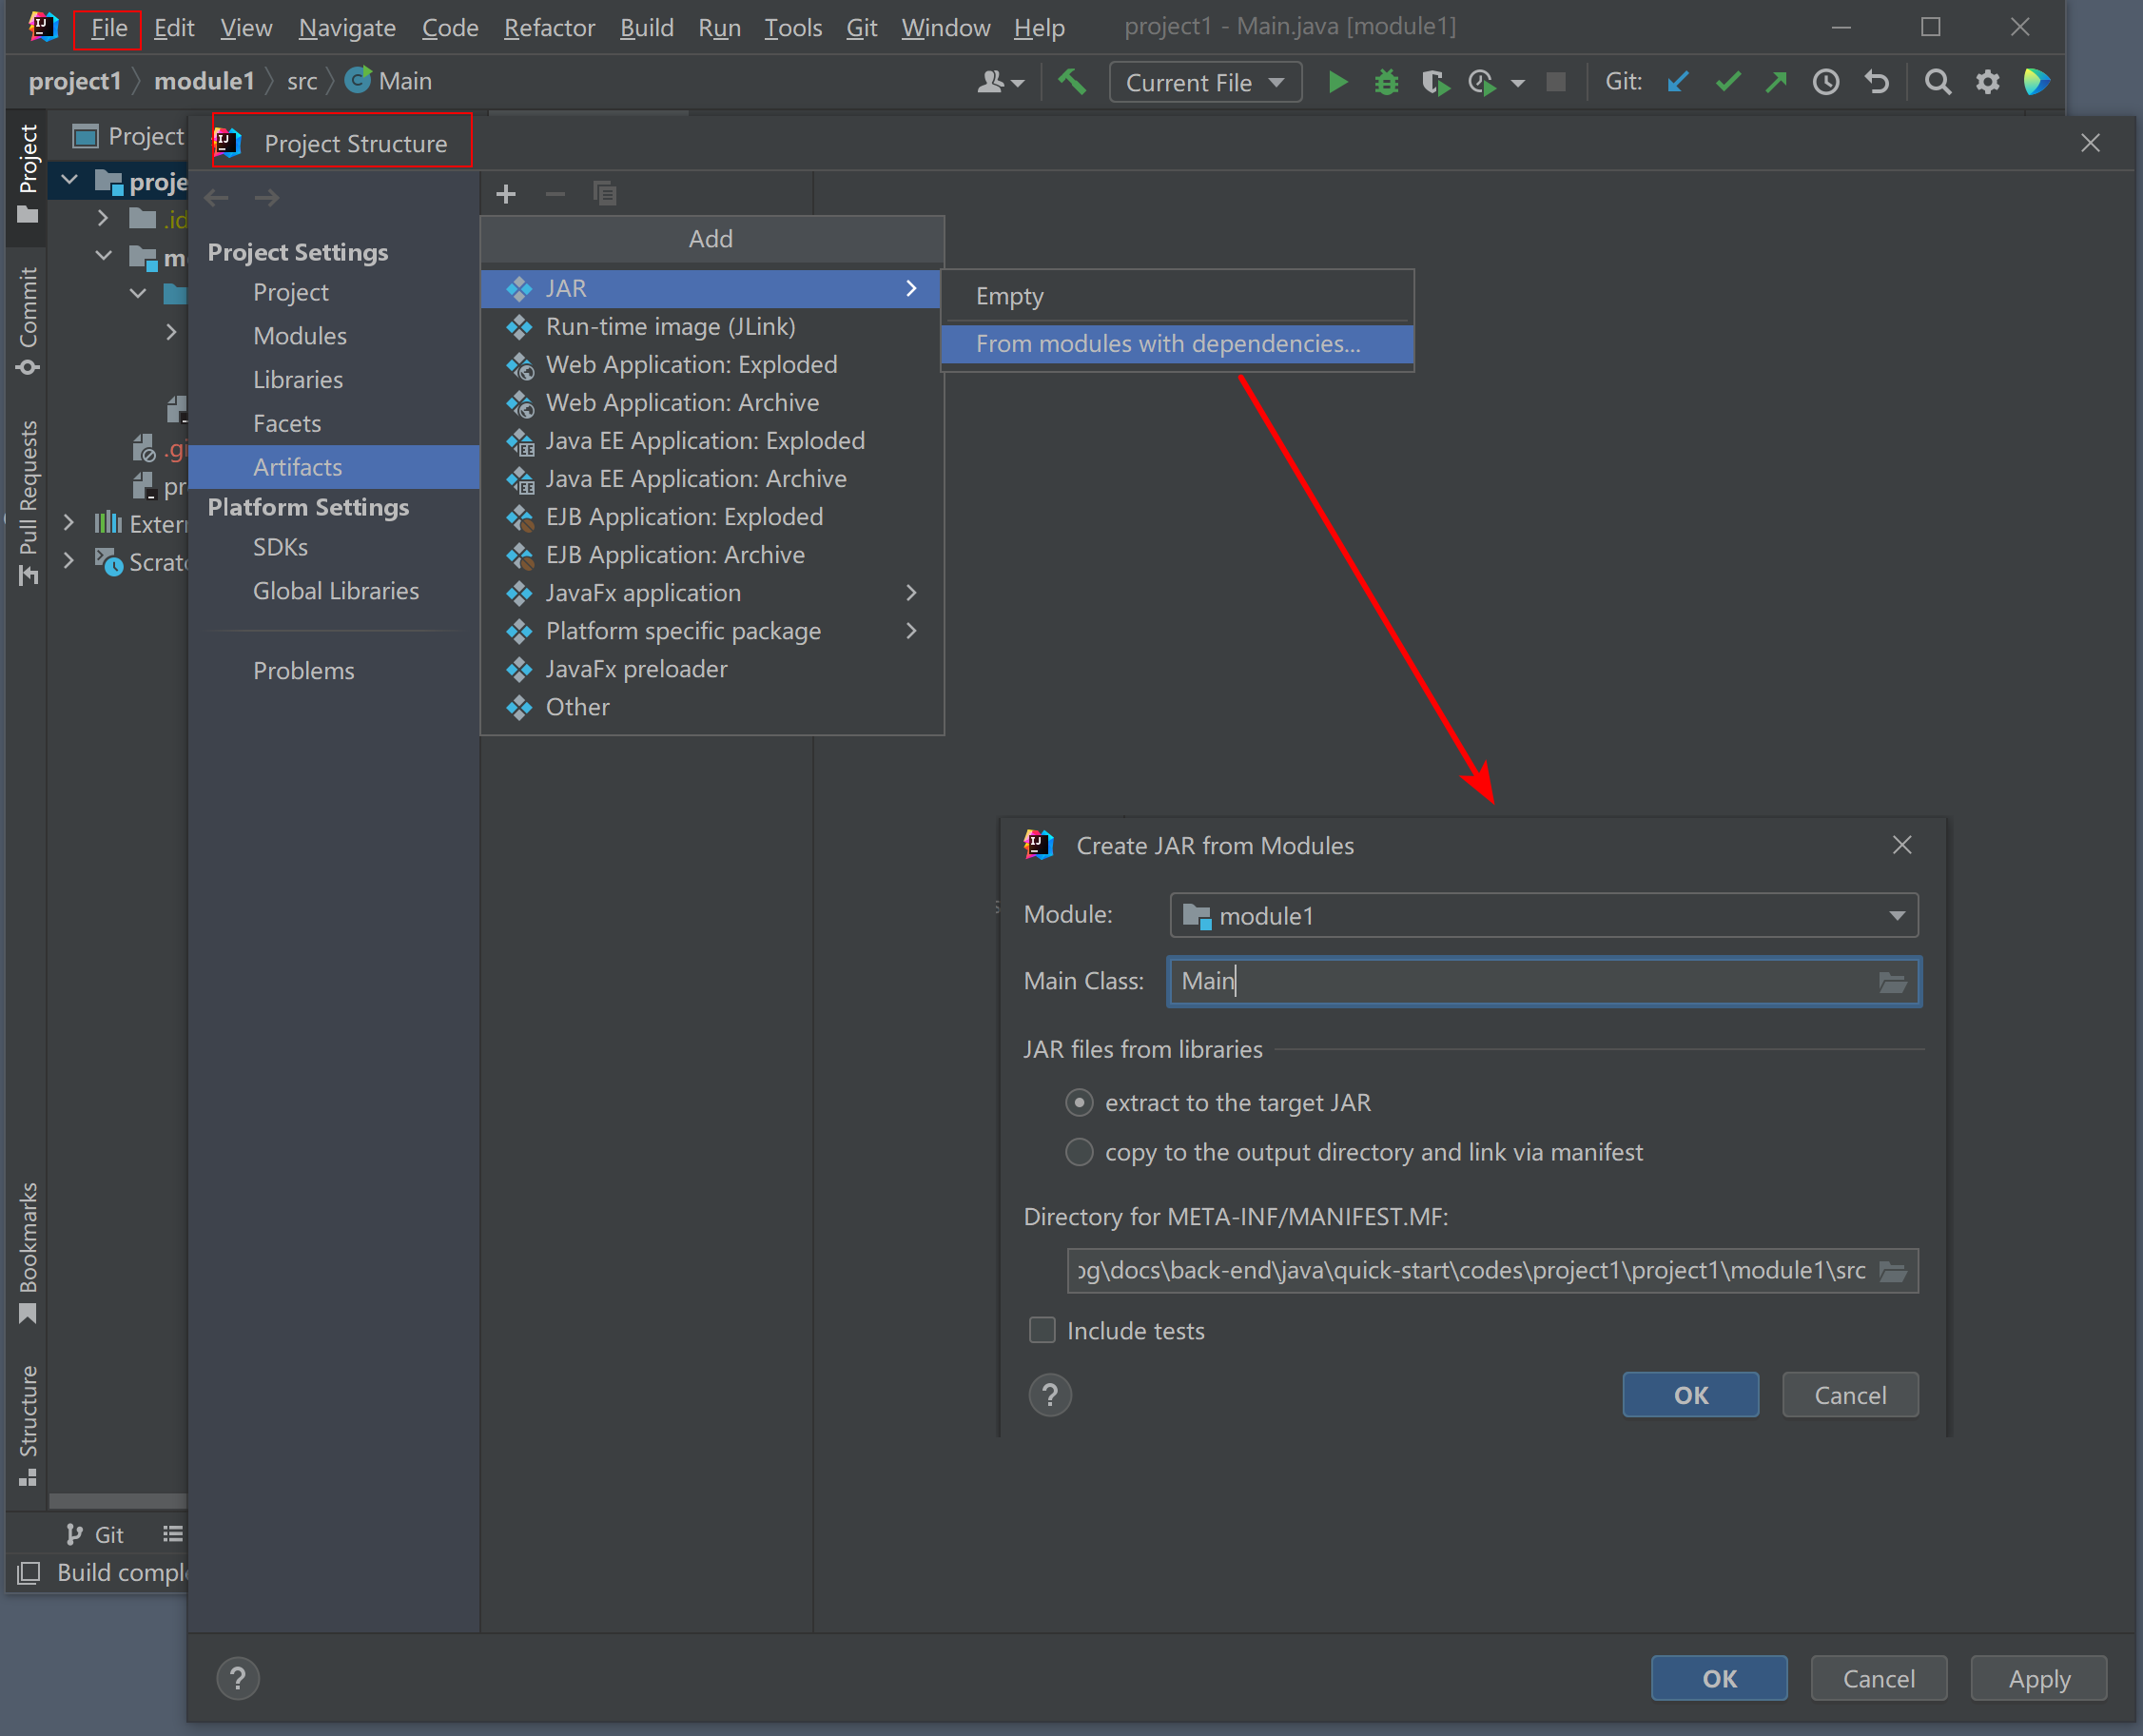Click OK in Create JAR from Modules
Viewport: 2143px width, 1736px height.
coord(1690,1395)
